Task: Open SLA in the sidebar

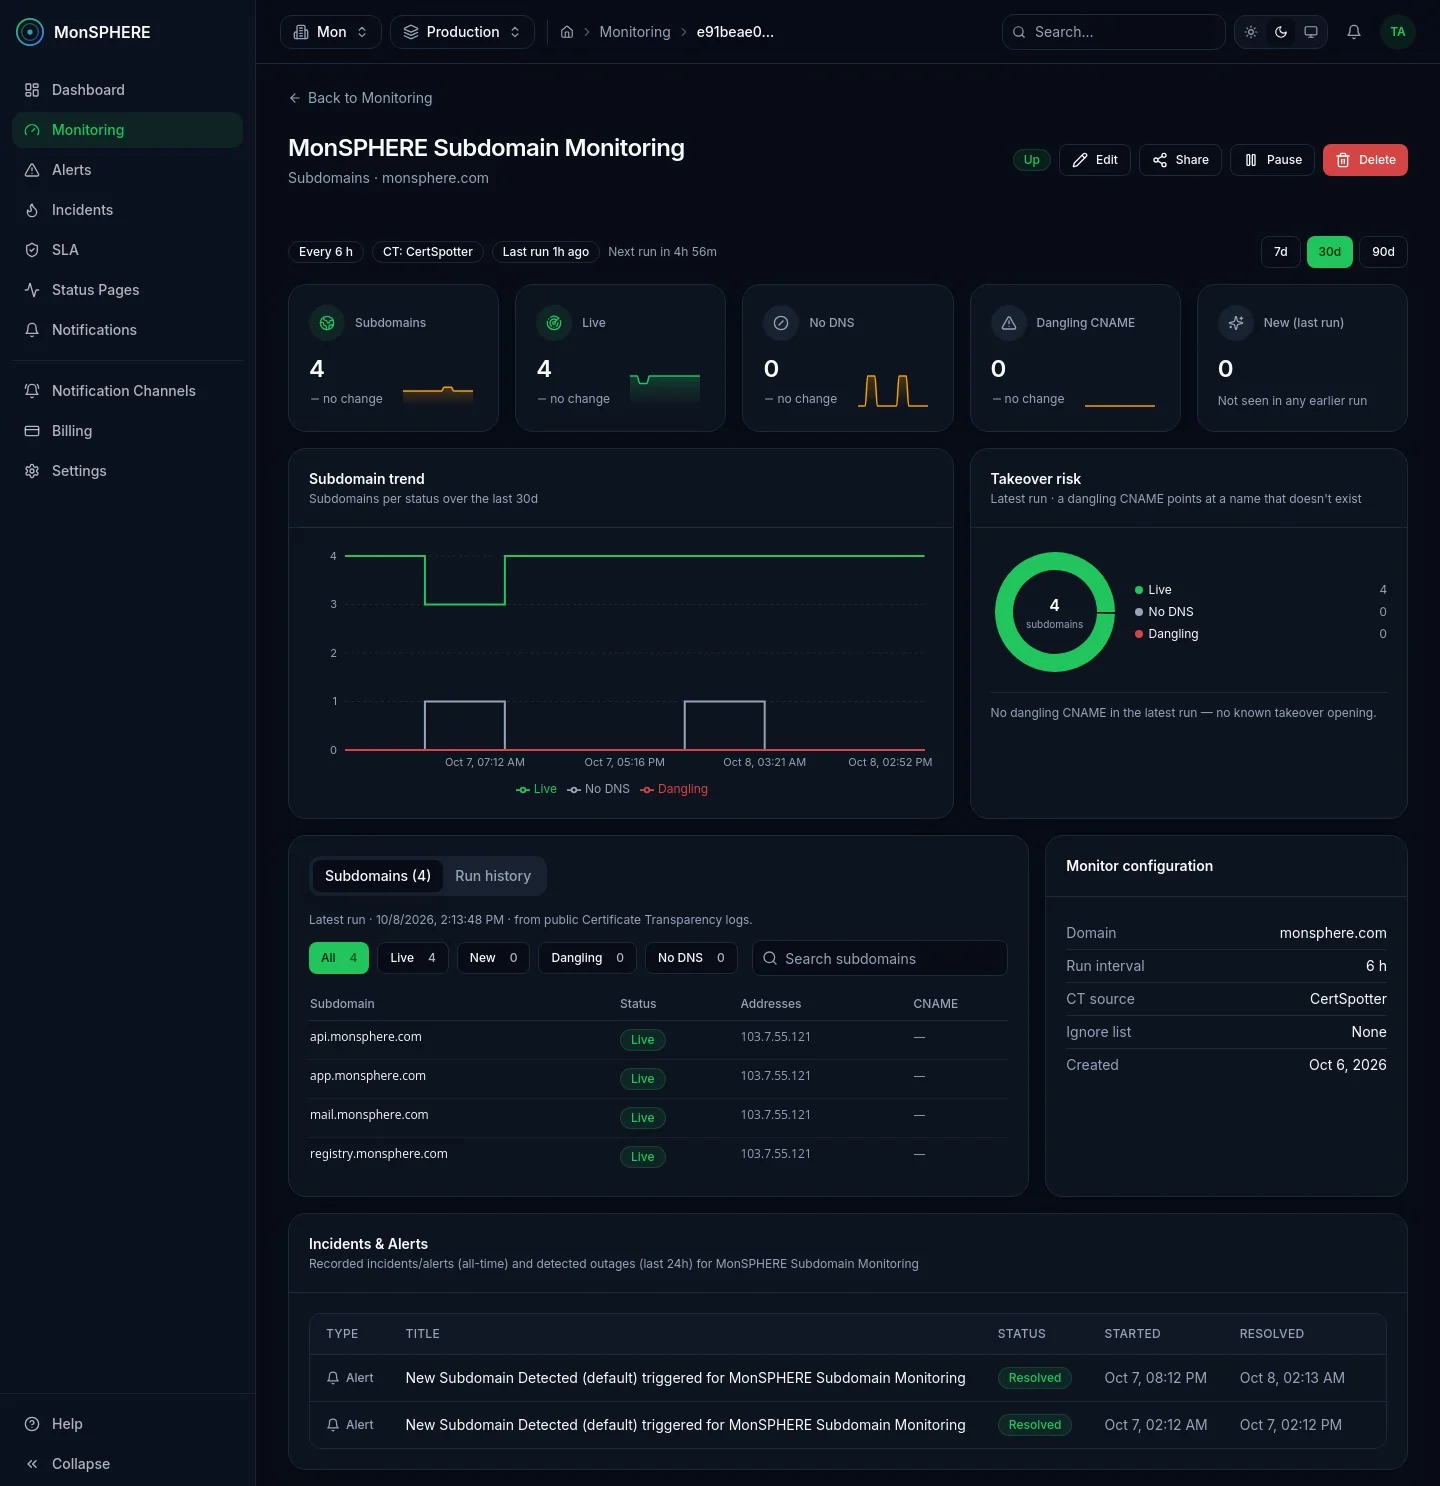Action: (127, 250)
